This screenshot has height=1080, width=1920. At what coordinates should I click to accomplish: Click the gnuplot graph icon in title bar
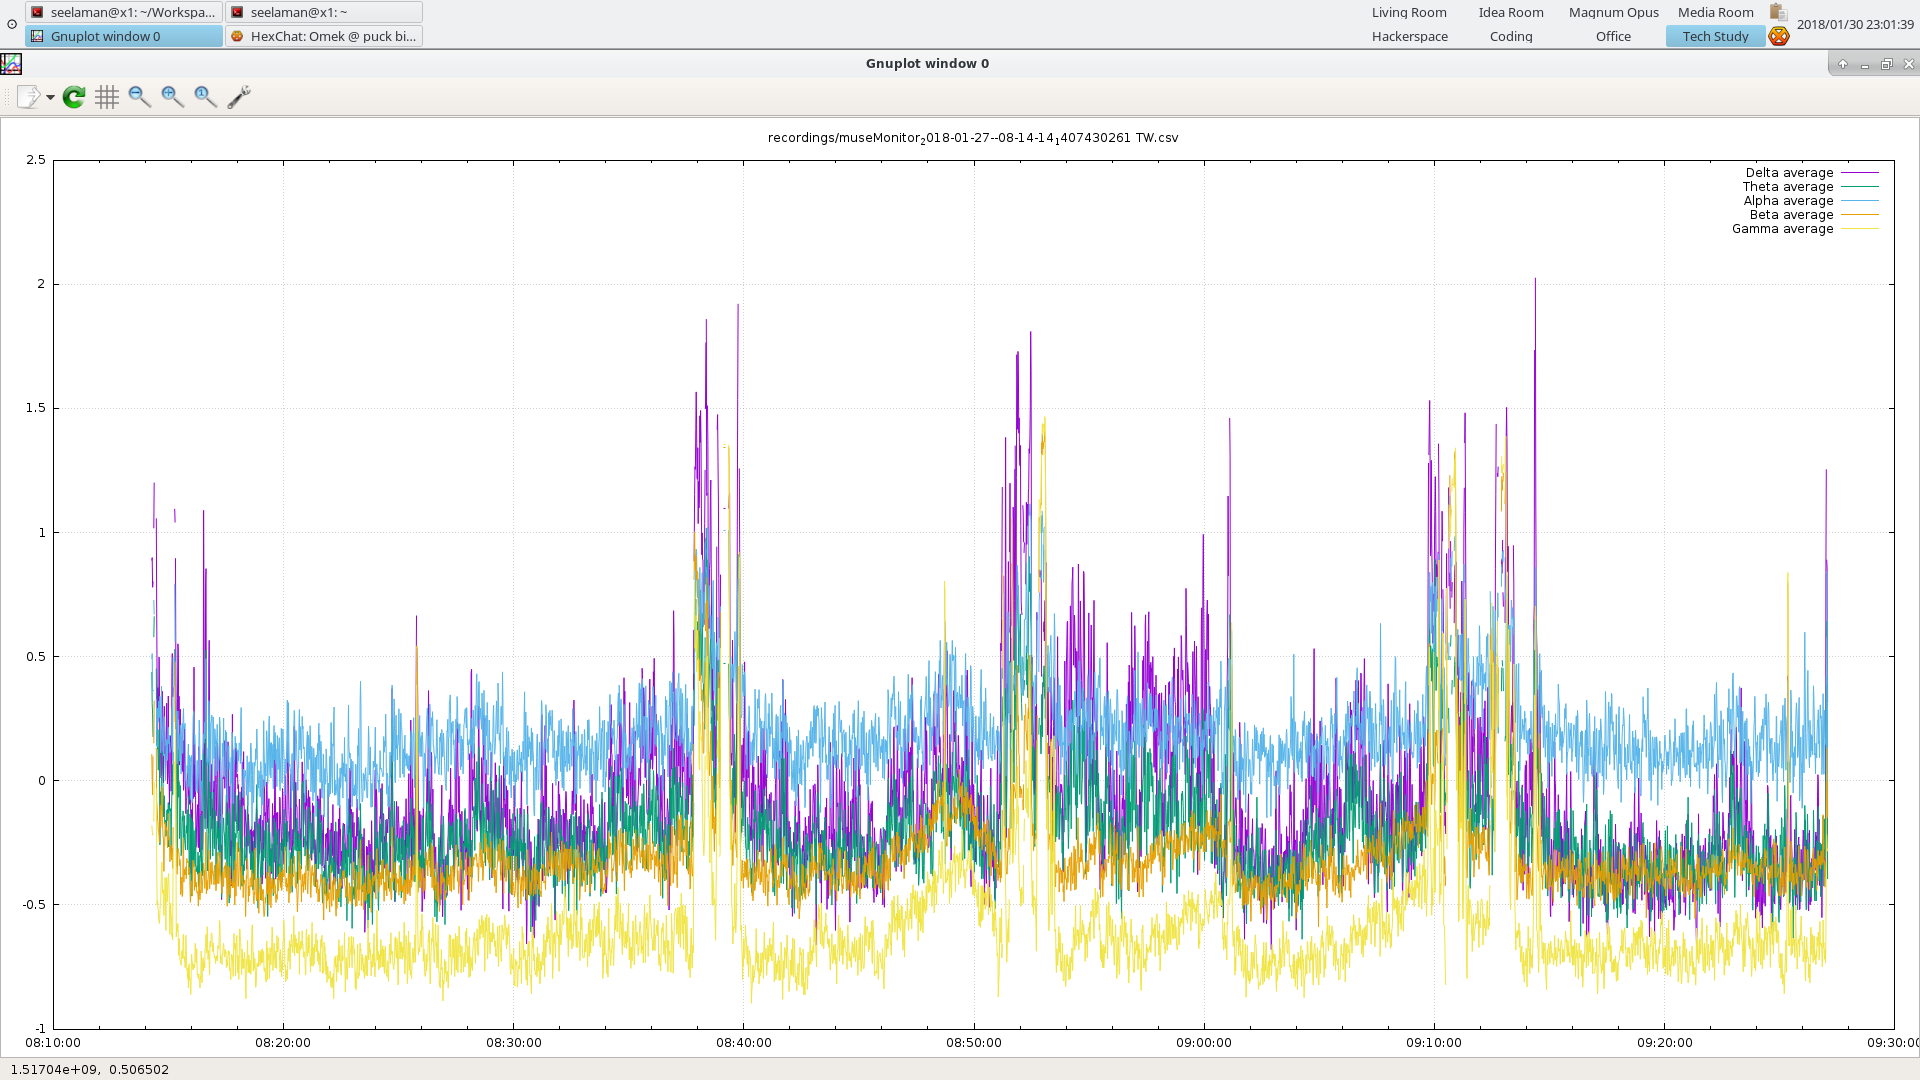click(x=11, y=64)
